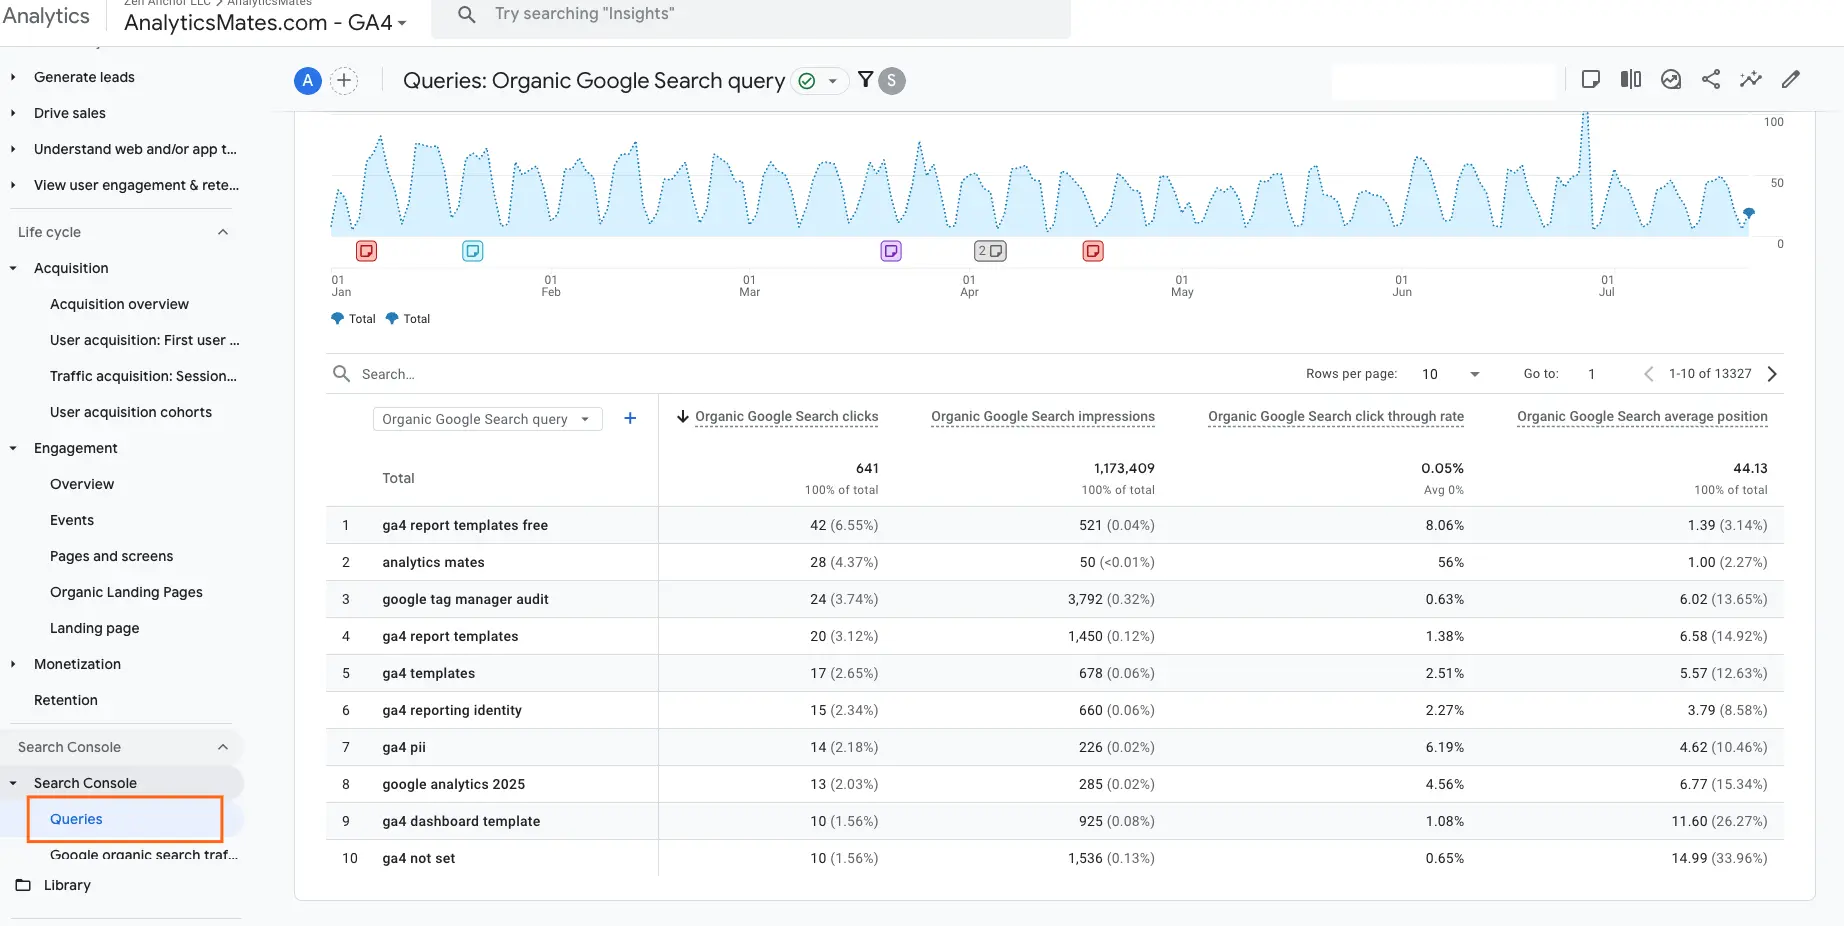Sort by Organic Google Search clicks header
Image resolution: width=1844 pixels, height=926 pixels.
click(x=787, y=416)
